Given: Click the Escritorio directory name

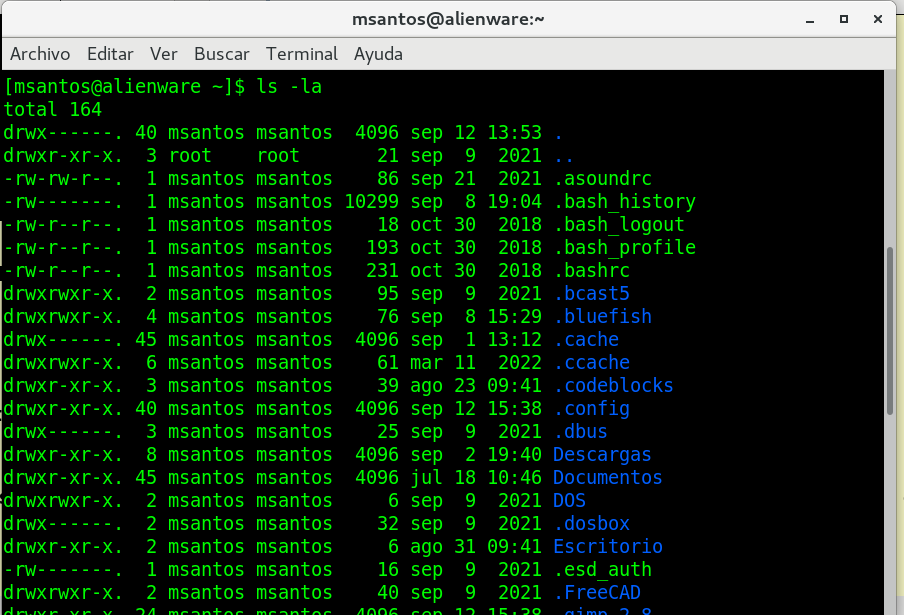Looking at the screenshot, I should click(x=607, y=547).
